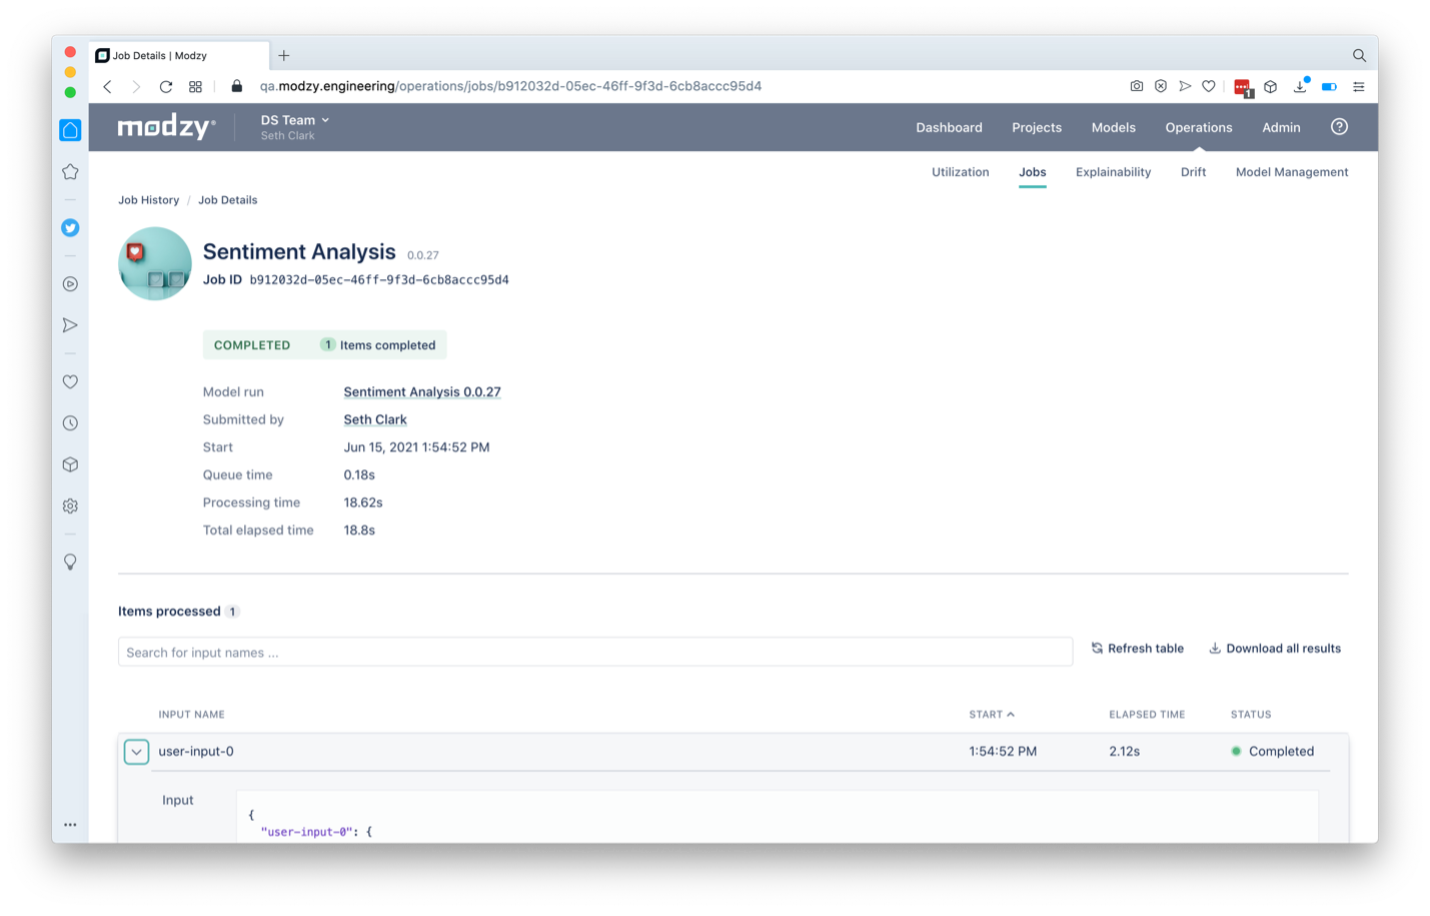This screenshot has height=916, width=1430.
Task: Click the sidebar three dots menu
Action: [x=70, y=825]
